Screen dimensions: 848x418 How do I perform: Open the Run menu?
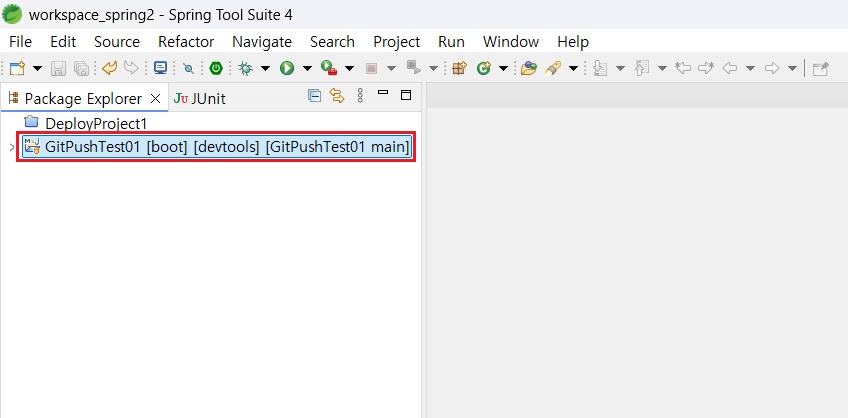pos(451,42)
